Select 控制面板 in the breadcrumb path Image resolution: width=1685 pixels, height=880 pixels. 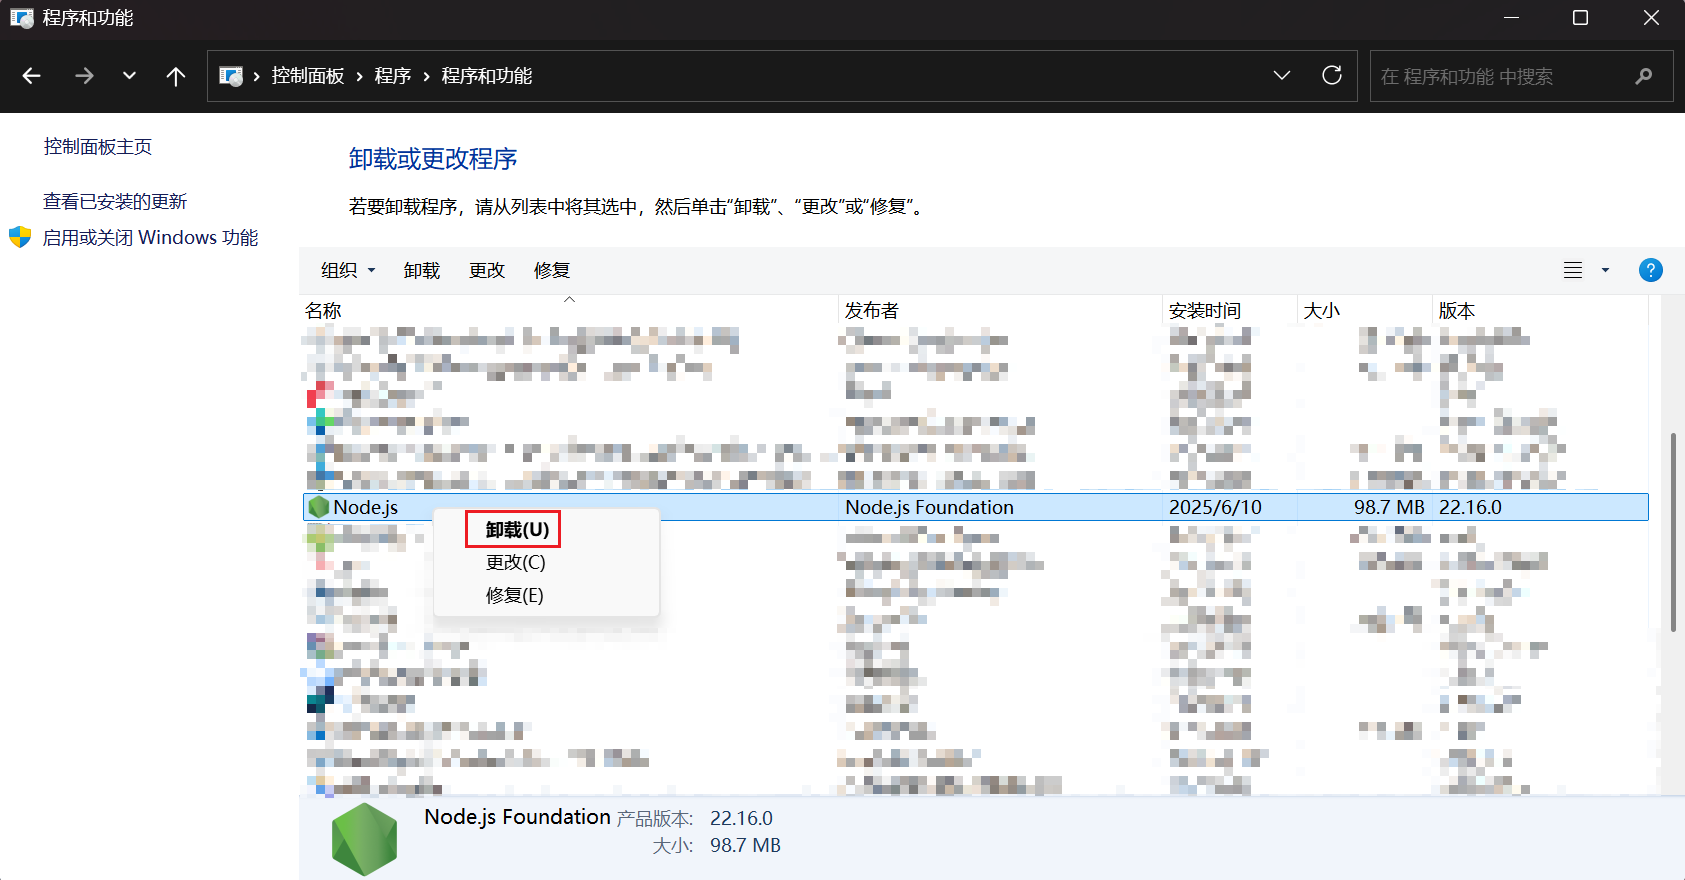[308, 76]
